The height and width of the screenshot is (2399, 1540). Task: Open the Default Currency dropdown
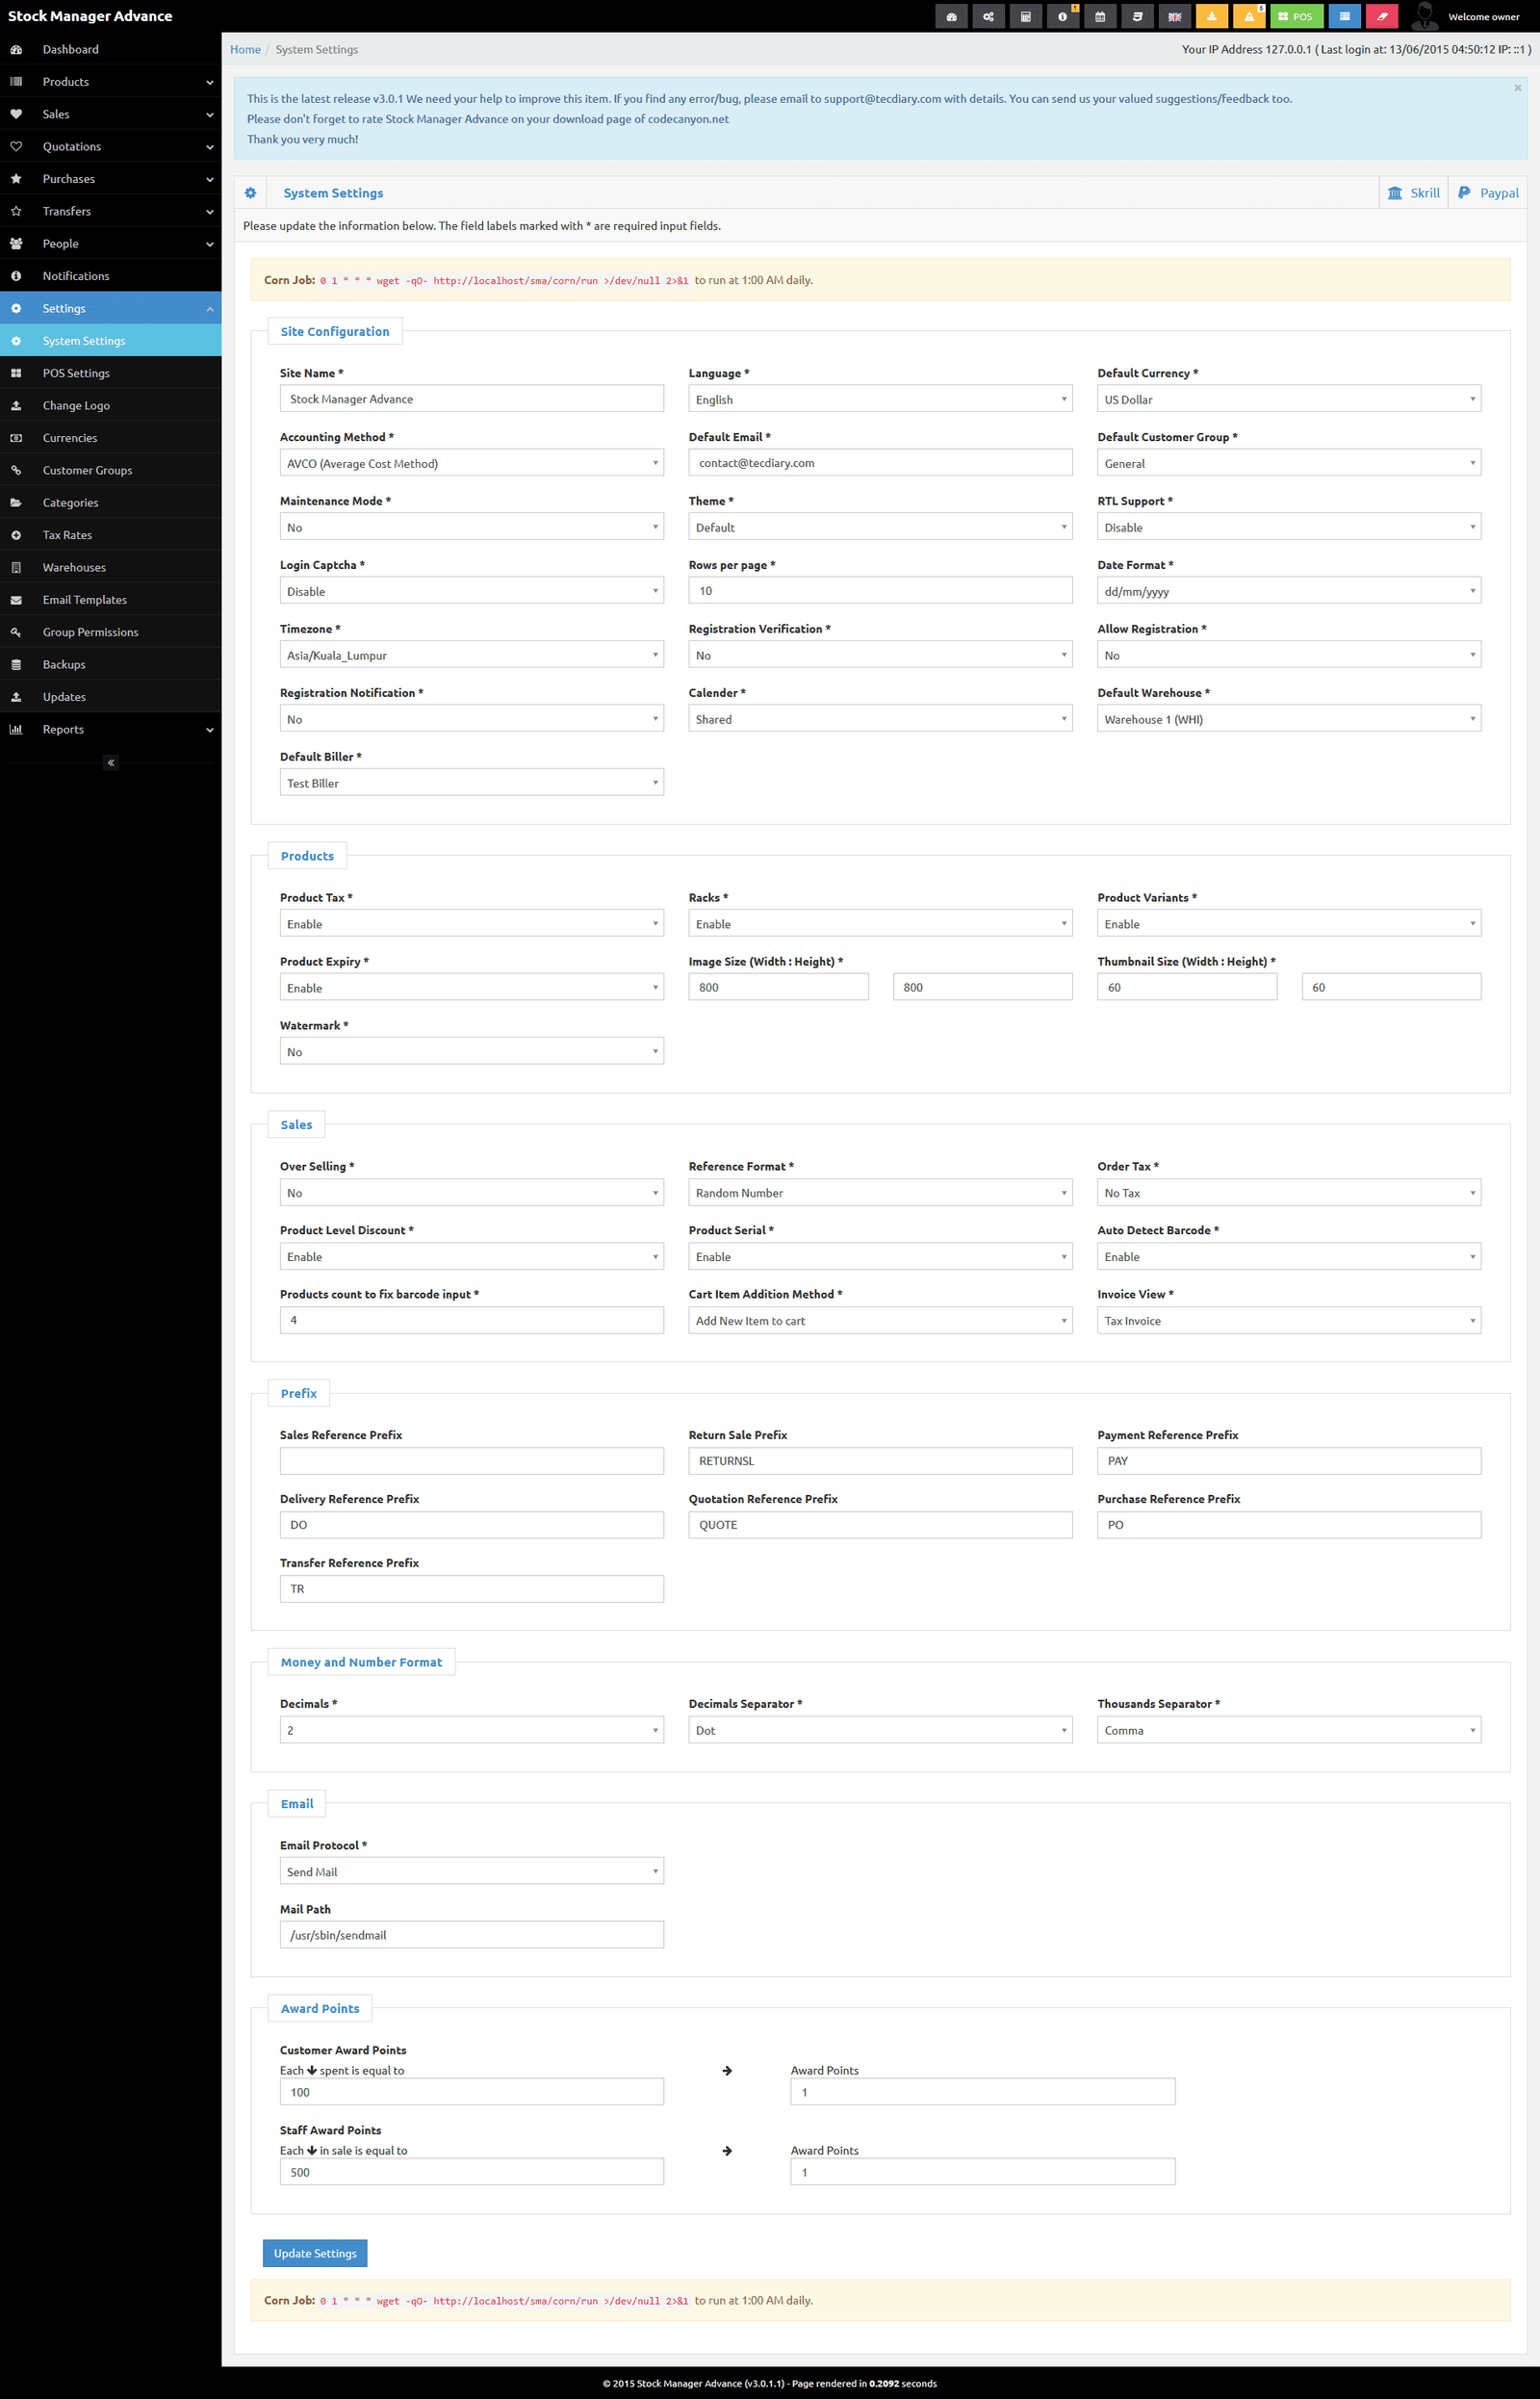click(1288, 399)
